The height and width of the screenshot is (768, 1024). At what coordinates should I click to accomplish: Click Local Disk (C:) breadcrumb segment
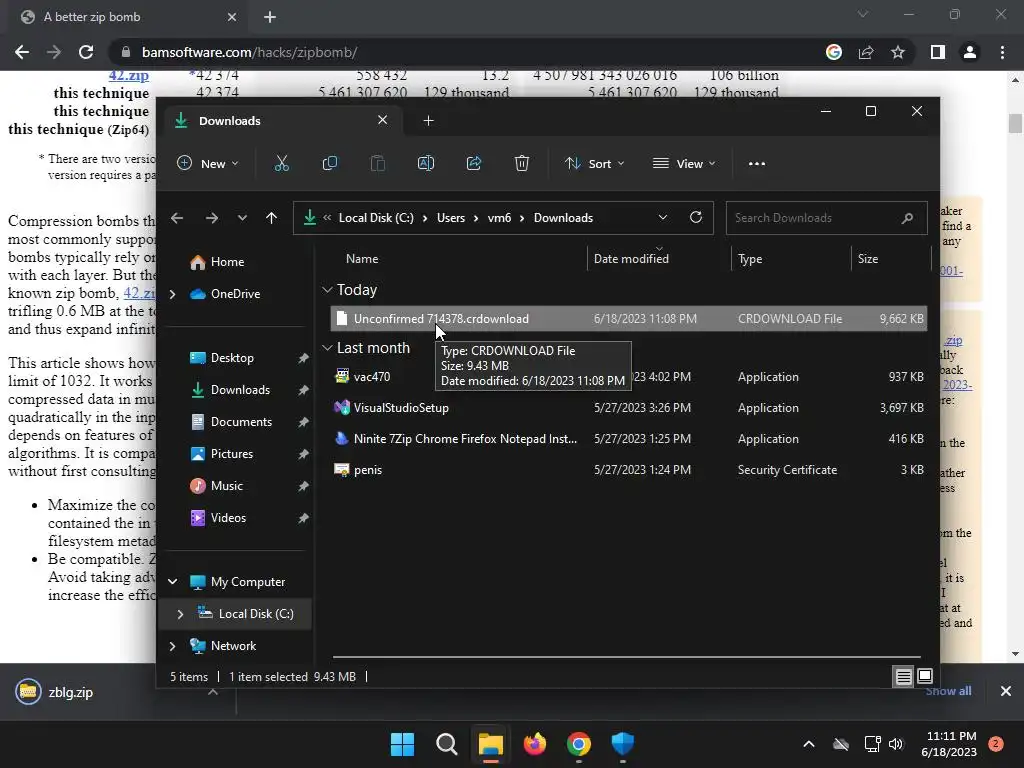click(376, 218)
